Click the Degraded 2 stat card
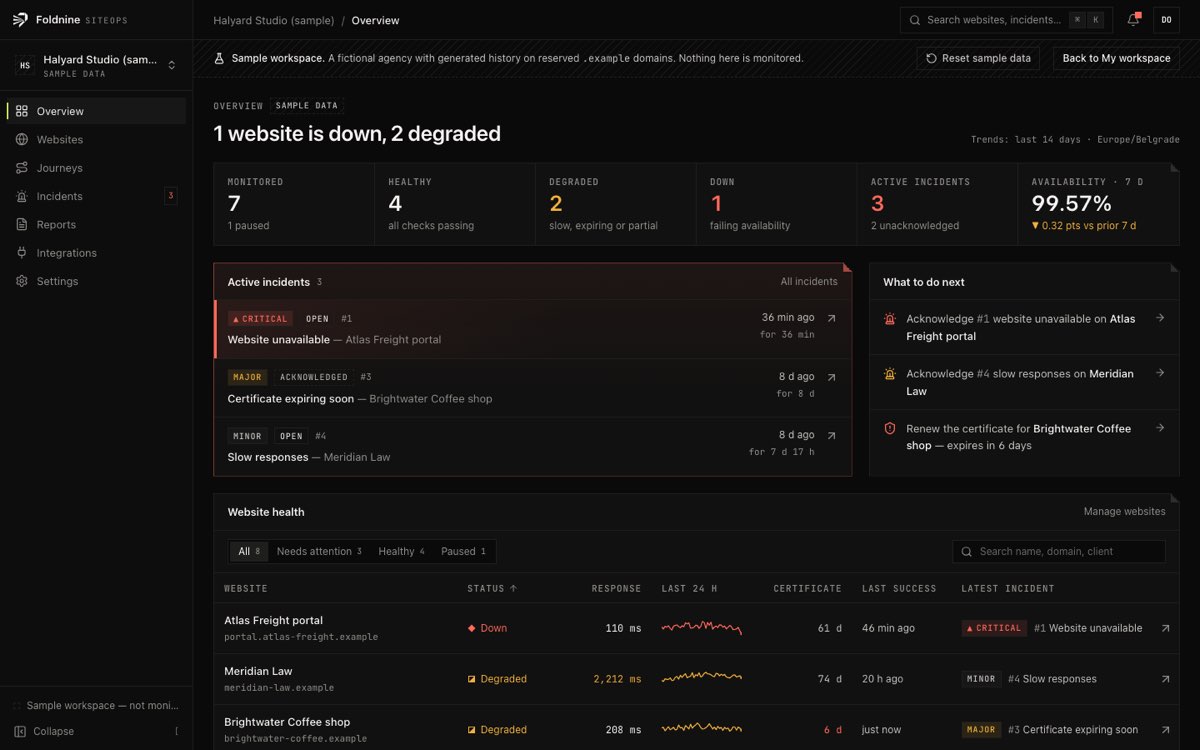The image size is (1200, 750). pyautogui.click(x=616, y=204)
